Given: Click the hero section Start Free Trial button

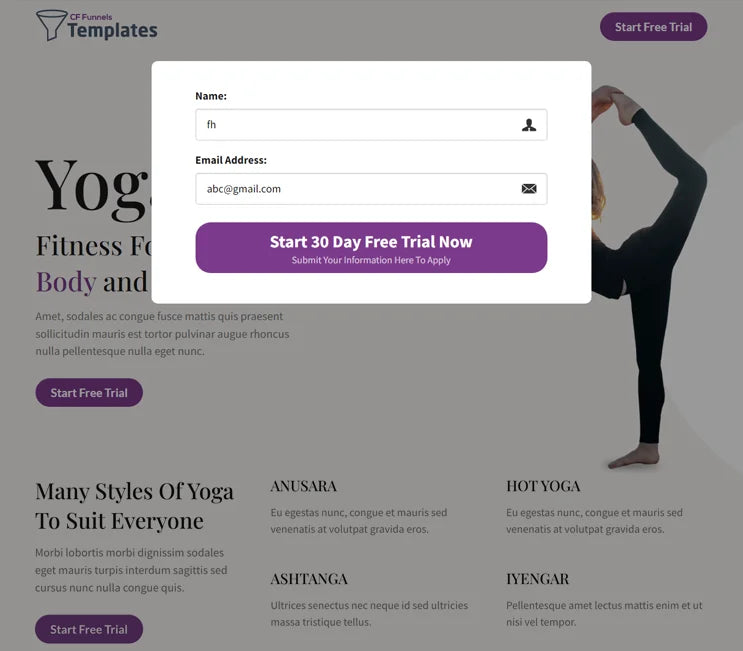Looking at the screenshot, I should coord(89,393).
